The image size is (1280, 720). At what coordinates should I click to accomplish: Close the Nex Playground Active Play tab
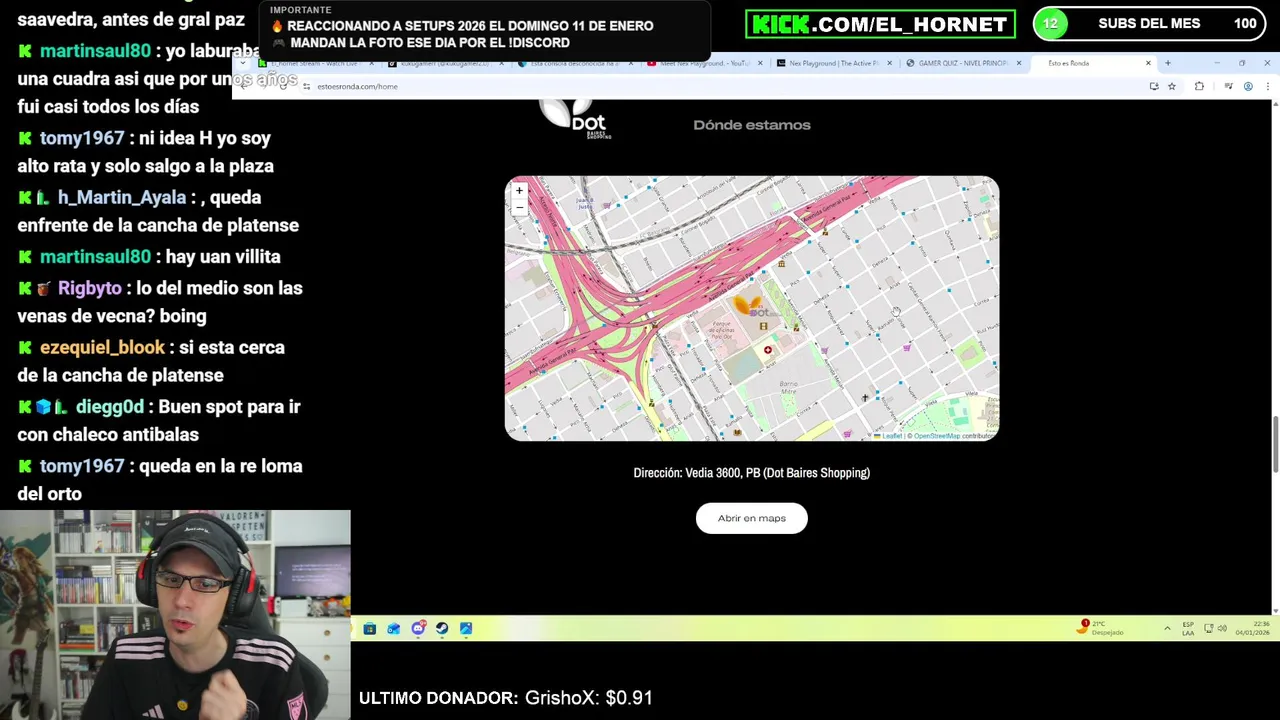tap(889, 63)
